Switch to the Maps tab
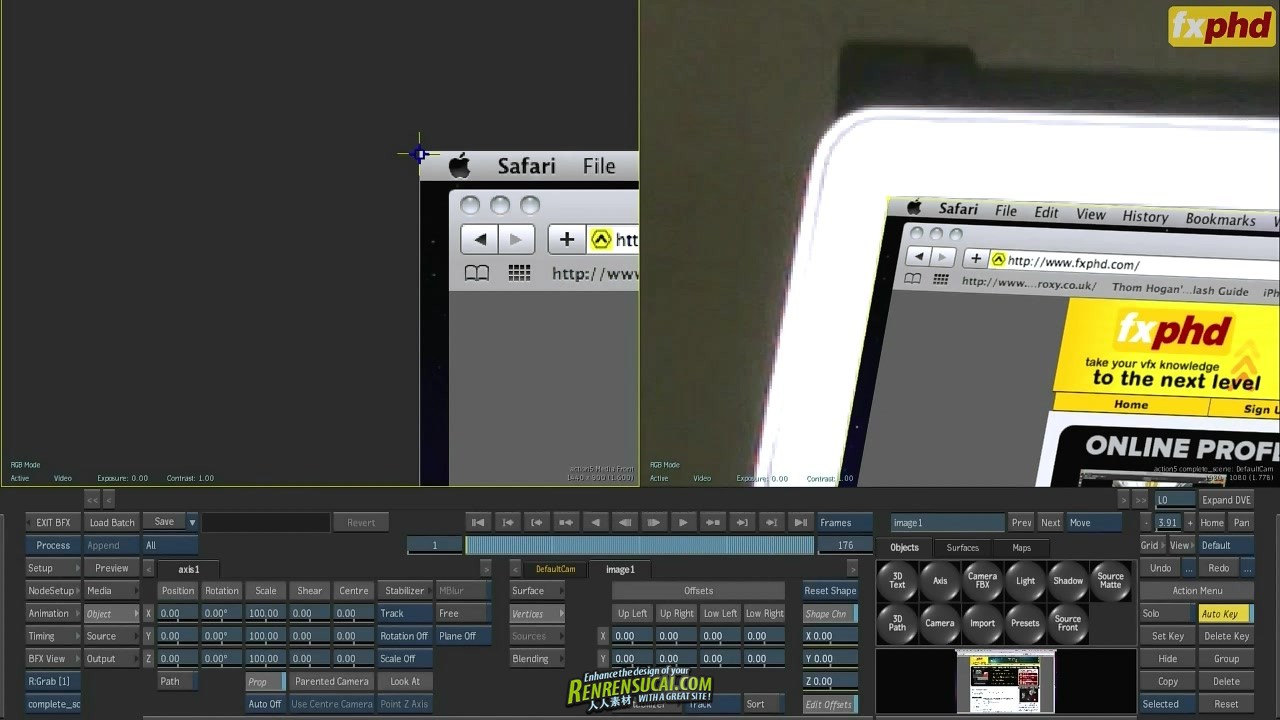 (1021, 548)
